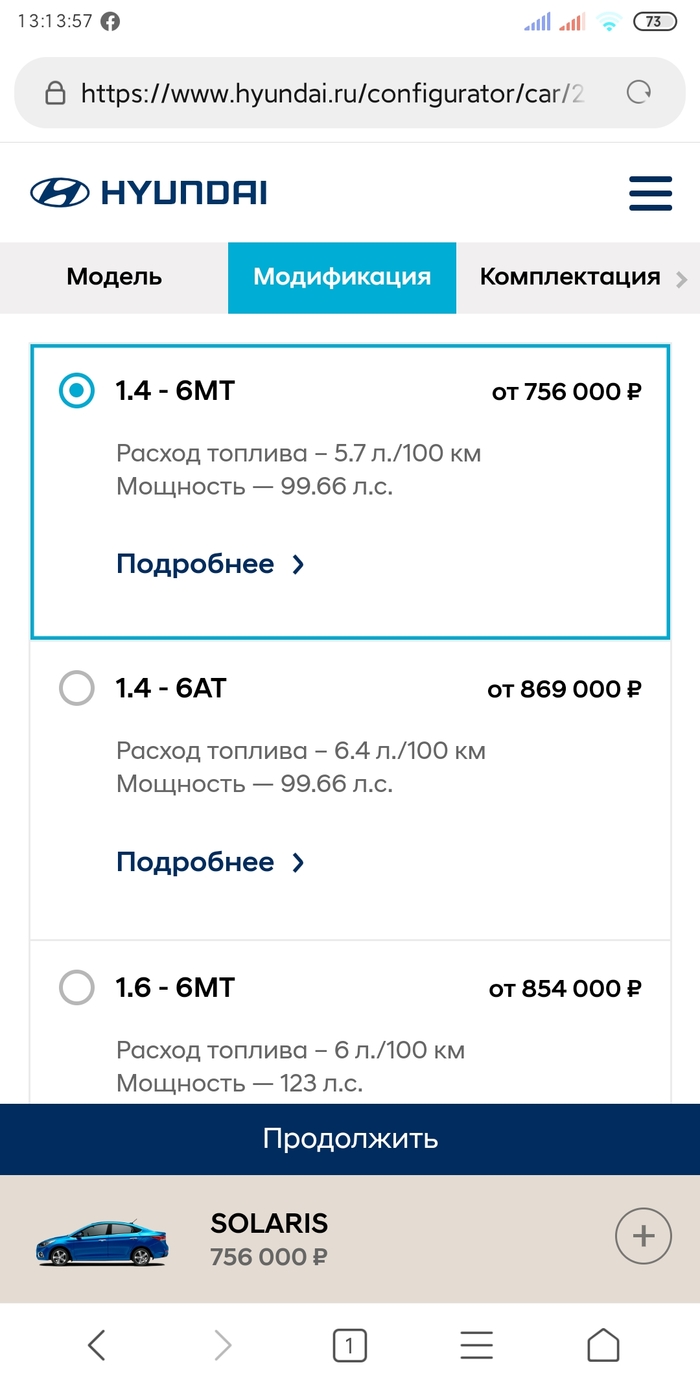Focus the URL address bar
Viewport: 700px width, 1400px height.
(x=330, y=94)
